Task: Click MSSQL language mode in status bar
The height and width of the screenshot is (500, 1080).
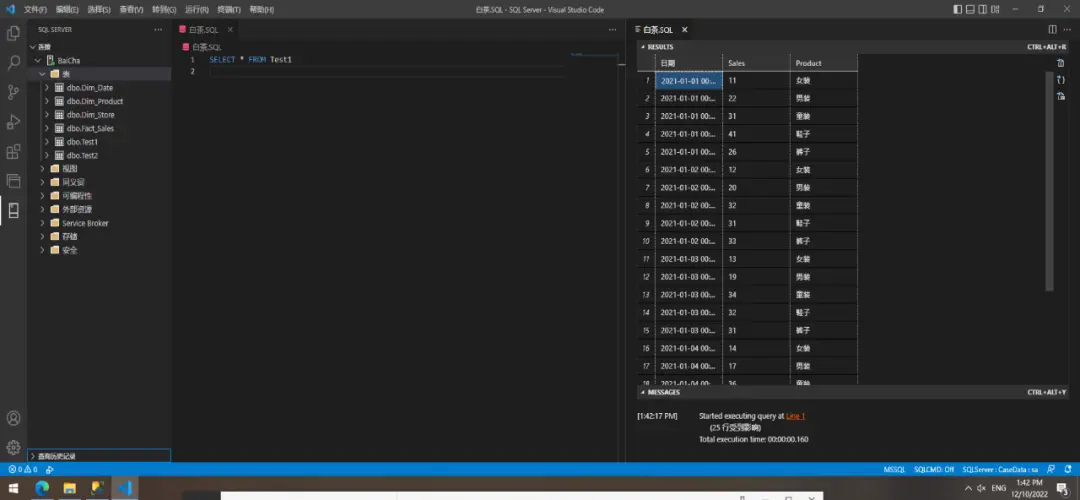Action: (894, 469)
